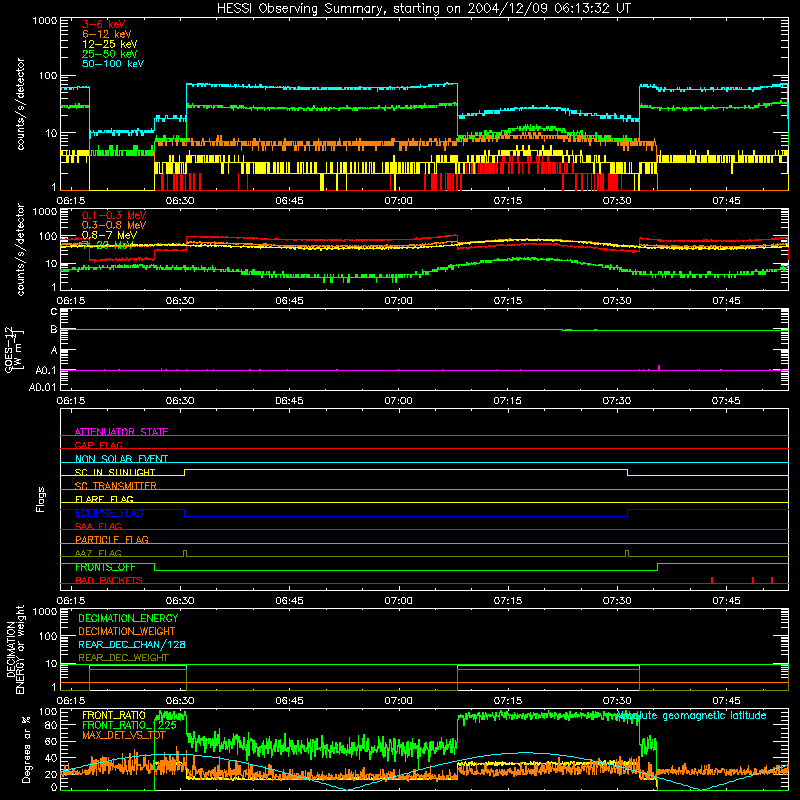The width and height of the screenshot is (800, 800).
Task: Click the DECIMATION_WEIGHT legend label
Action: coord(127,631)
